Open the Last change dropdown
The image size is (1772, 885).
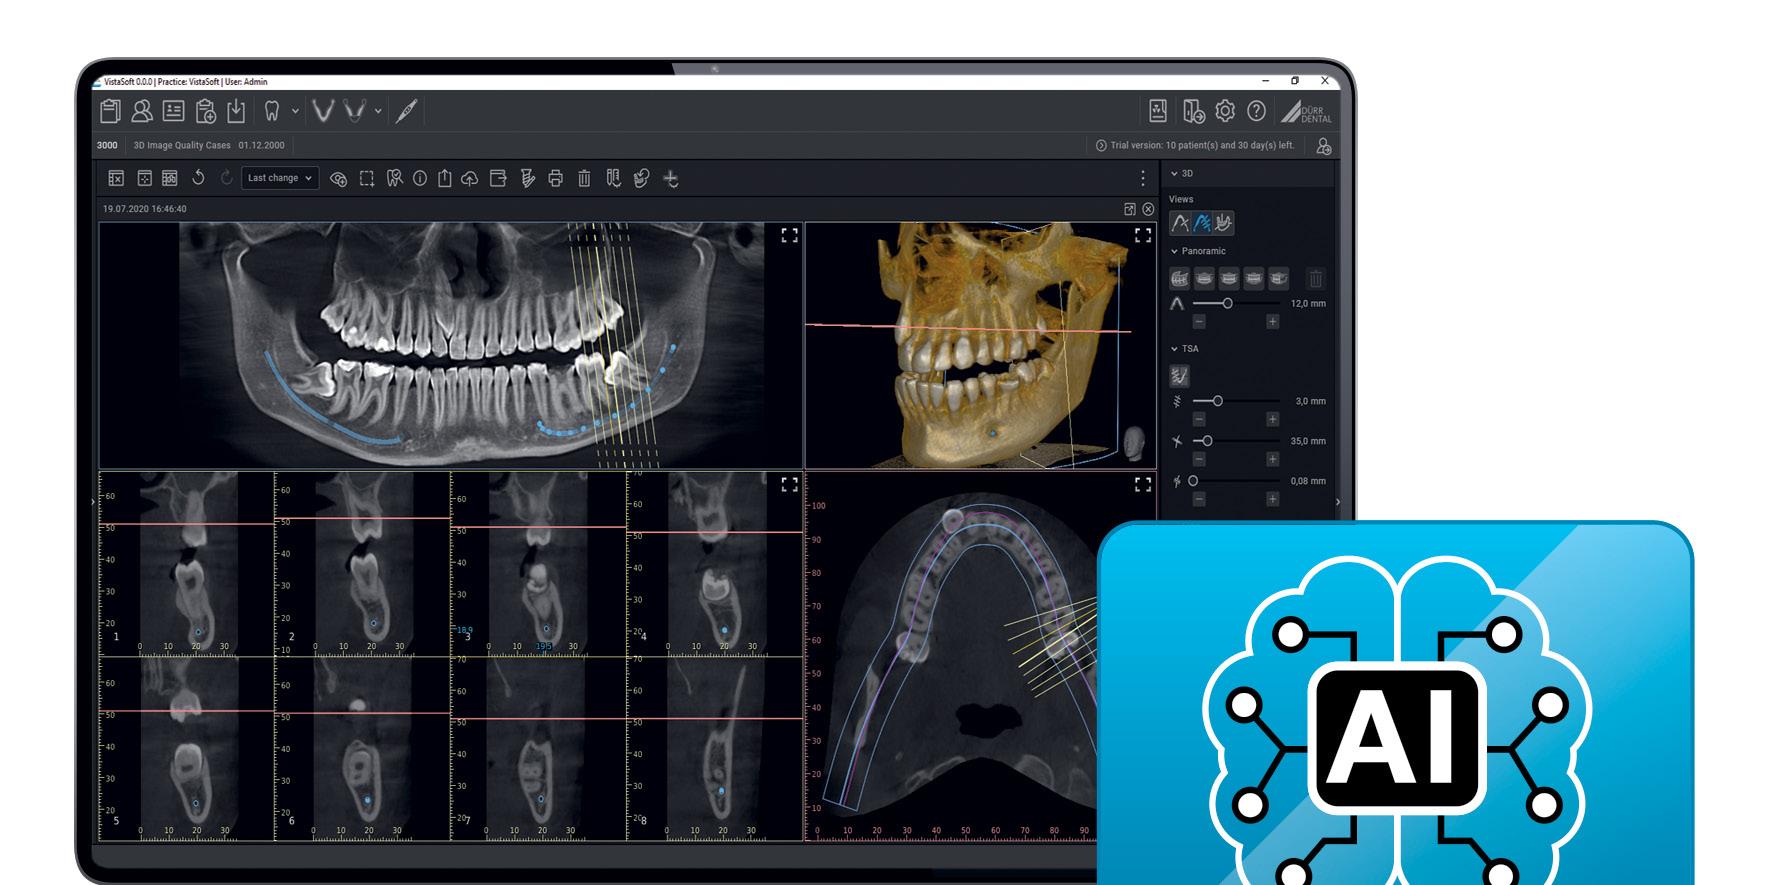280,178
